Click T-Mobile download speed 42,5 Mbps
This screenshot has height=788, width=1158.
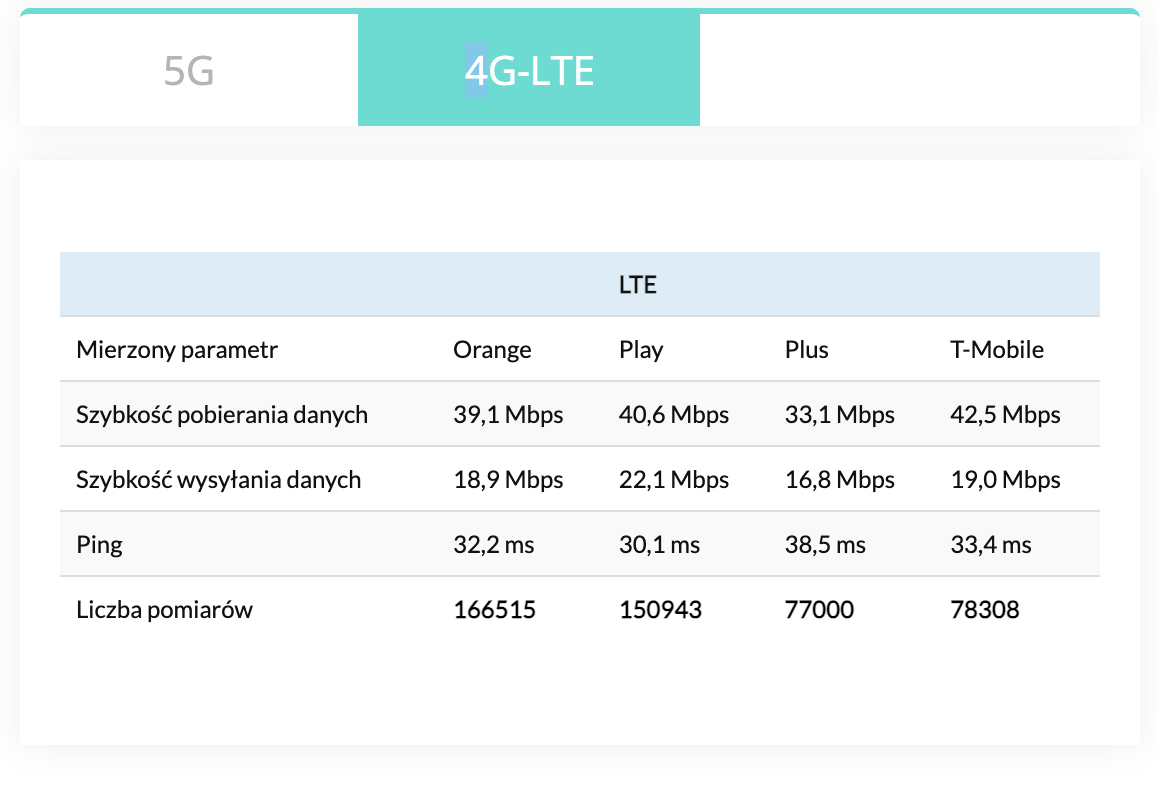click(1005, 414)
